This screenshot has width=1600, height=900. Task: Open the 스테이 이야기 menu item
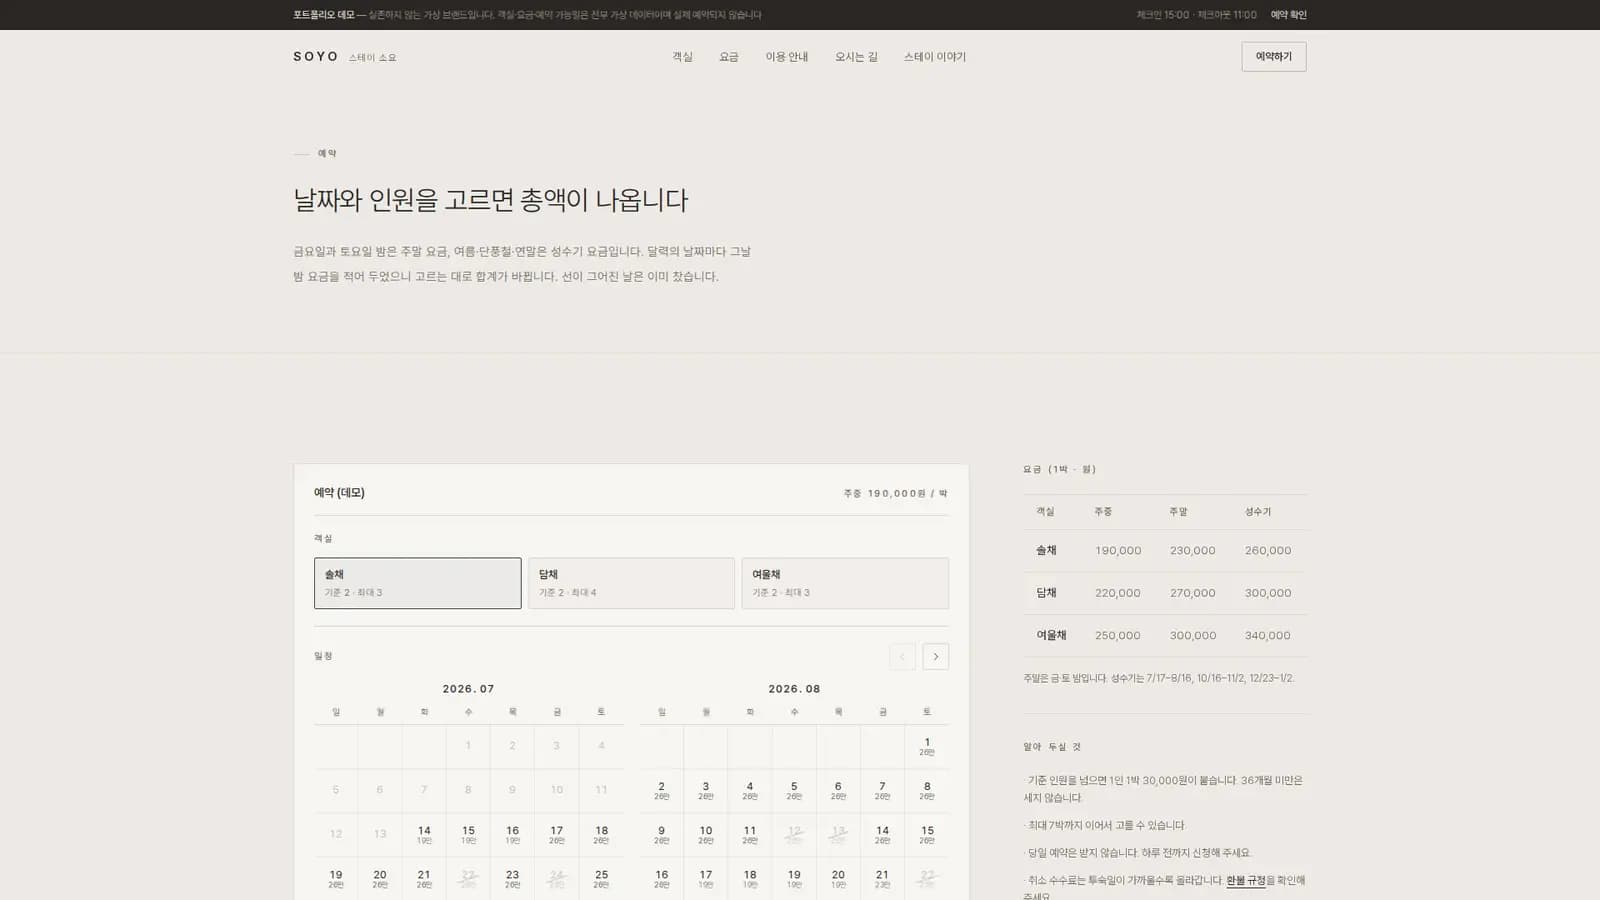pos(935,57)
